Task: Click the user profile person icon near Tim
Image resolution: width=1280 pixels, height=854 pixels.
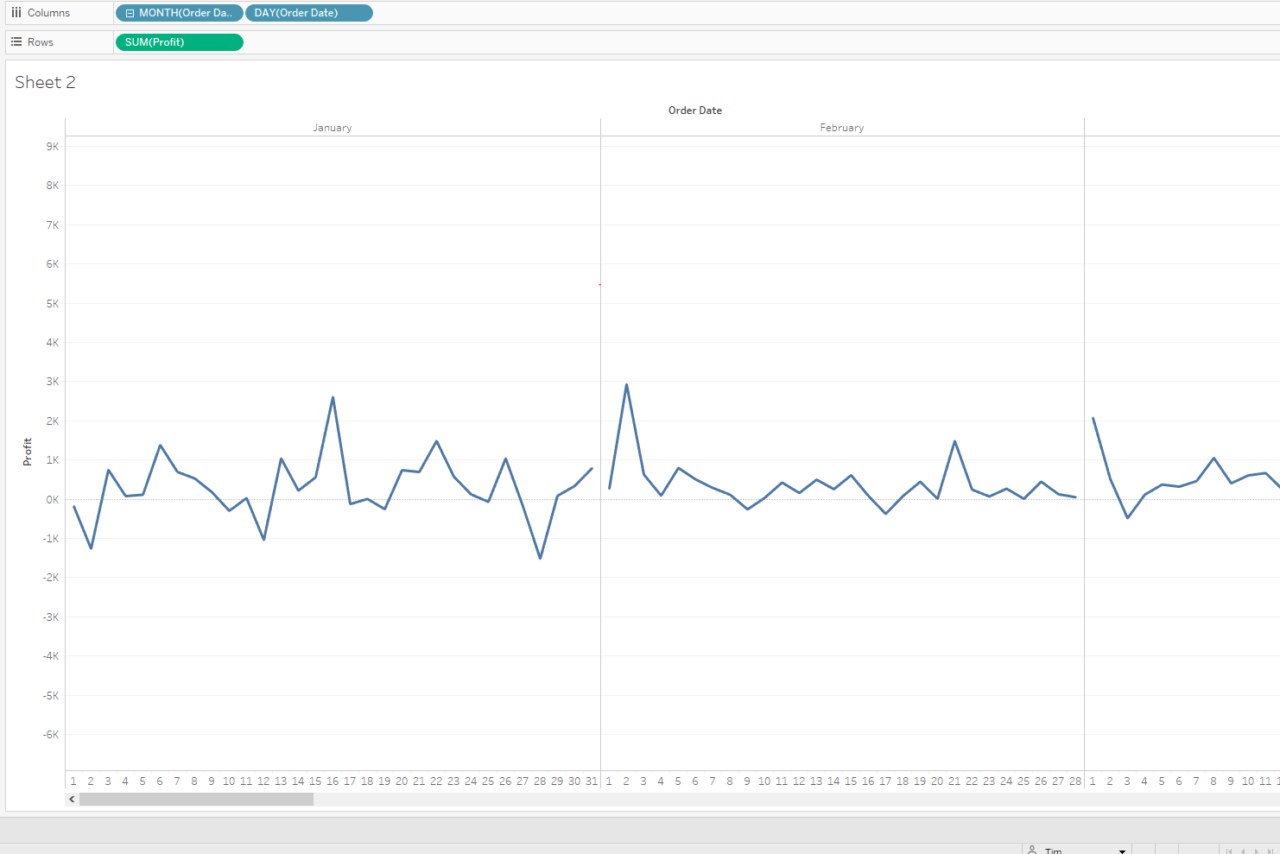Action: click(x=1033, y=850)
